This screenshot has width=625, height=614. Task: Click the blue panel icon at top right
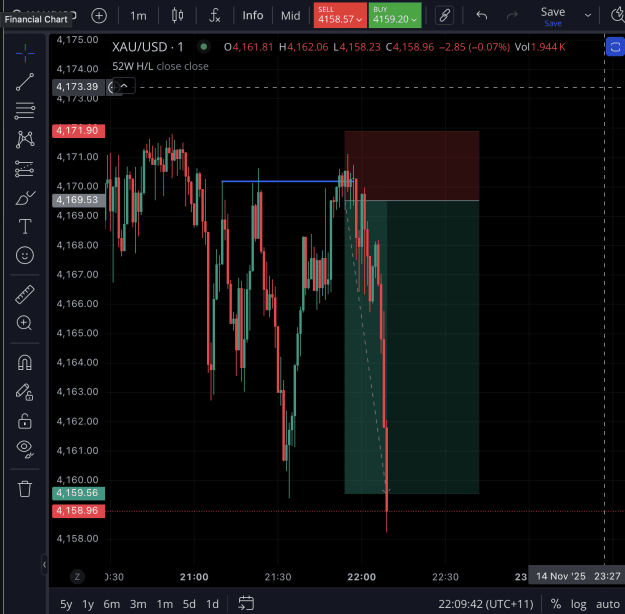point(615,47)
